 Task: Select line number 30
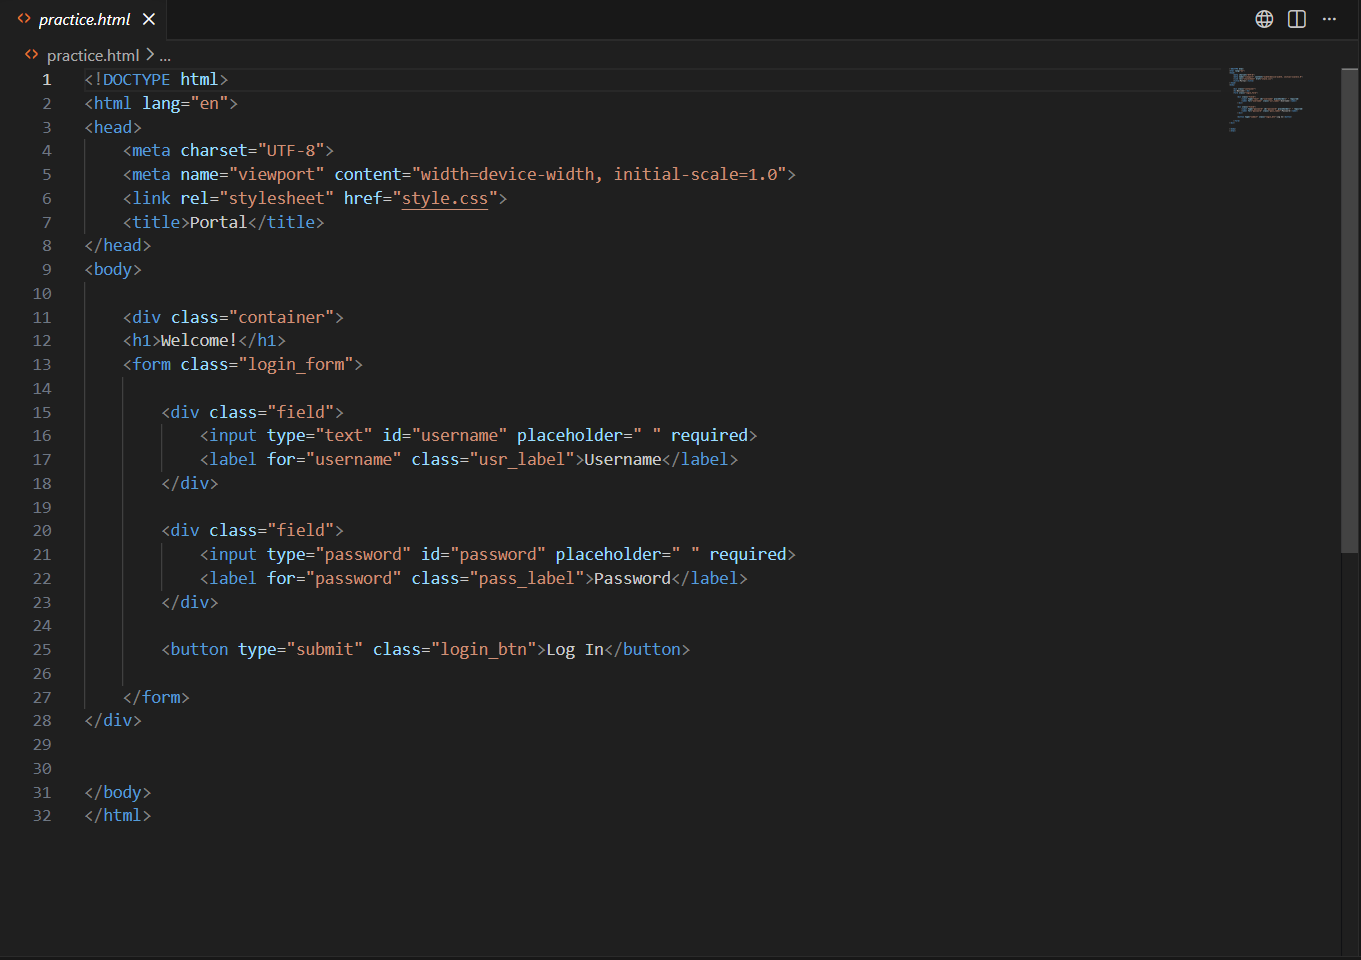pos(42,768)
